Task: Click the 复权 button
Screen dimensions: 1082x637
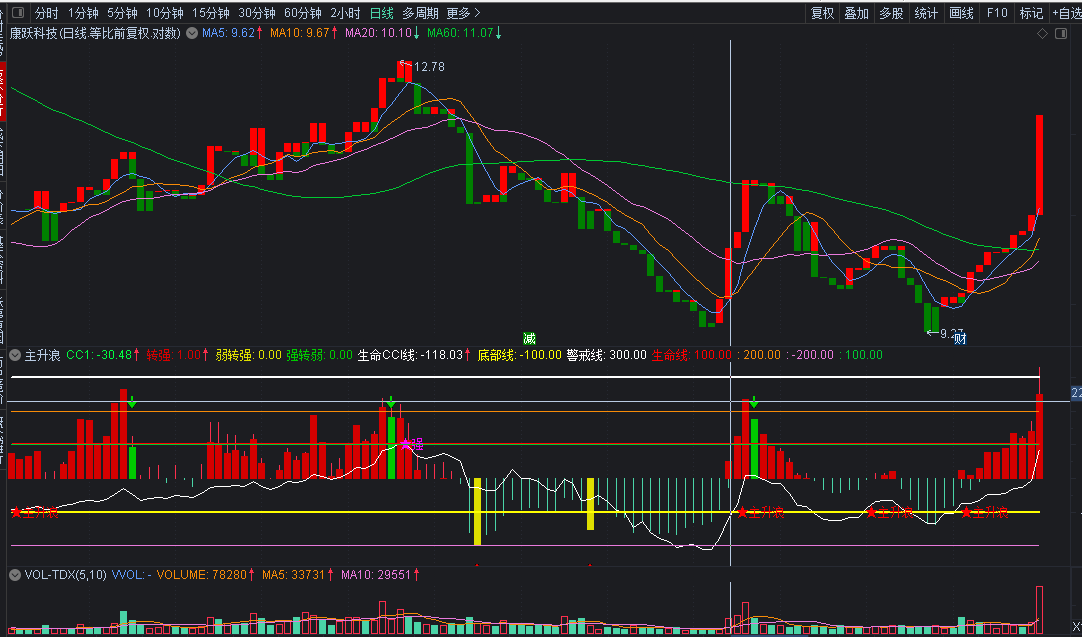Action: 823,13
